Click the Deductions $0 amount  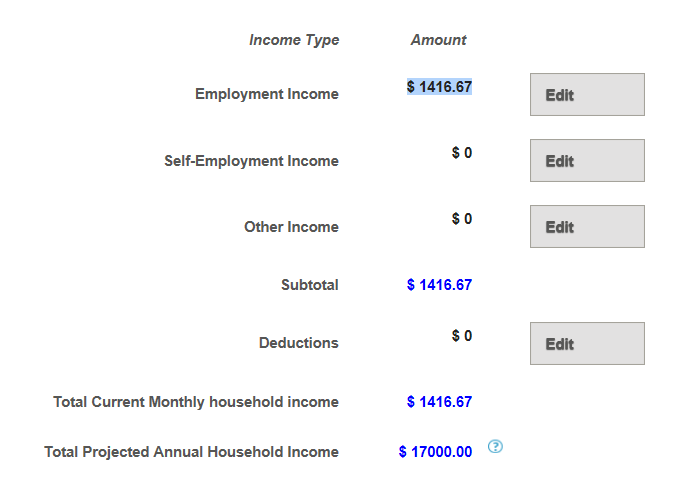[x=461, y=336]
